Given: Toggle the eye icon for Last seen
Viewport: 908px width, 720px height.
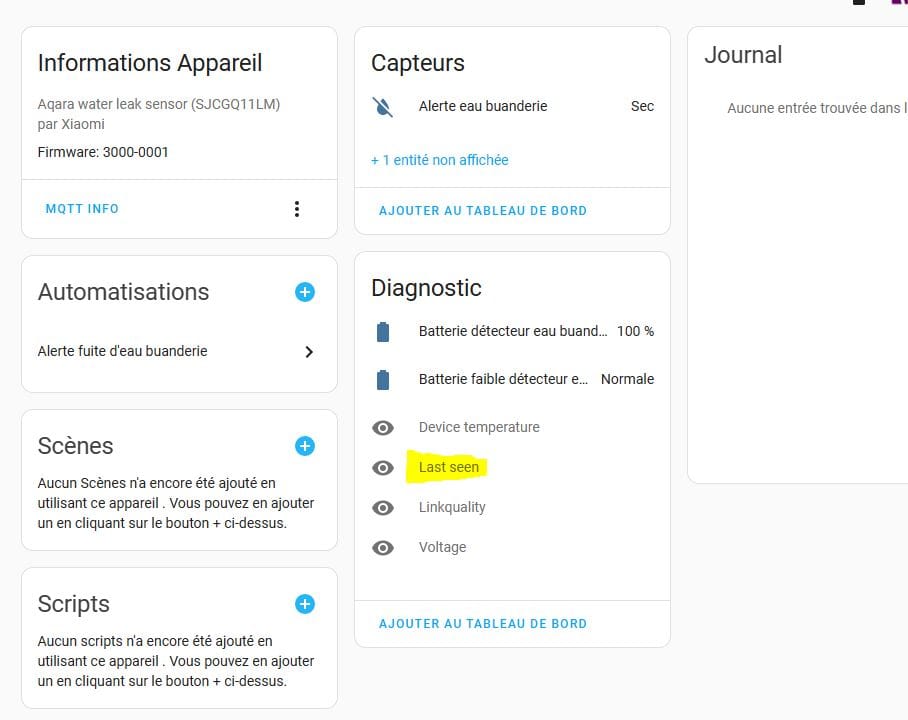Looking at the screenshot, I should tap(383, 468).
